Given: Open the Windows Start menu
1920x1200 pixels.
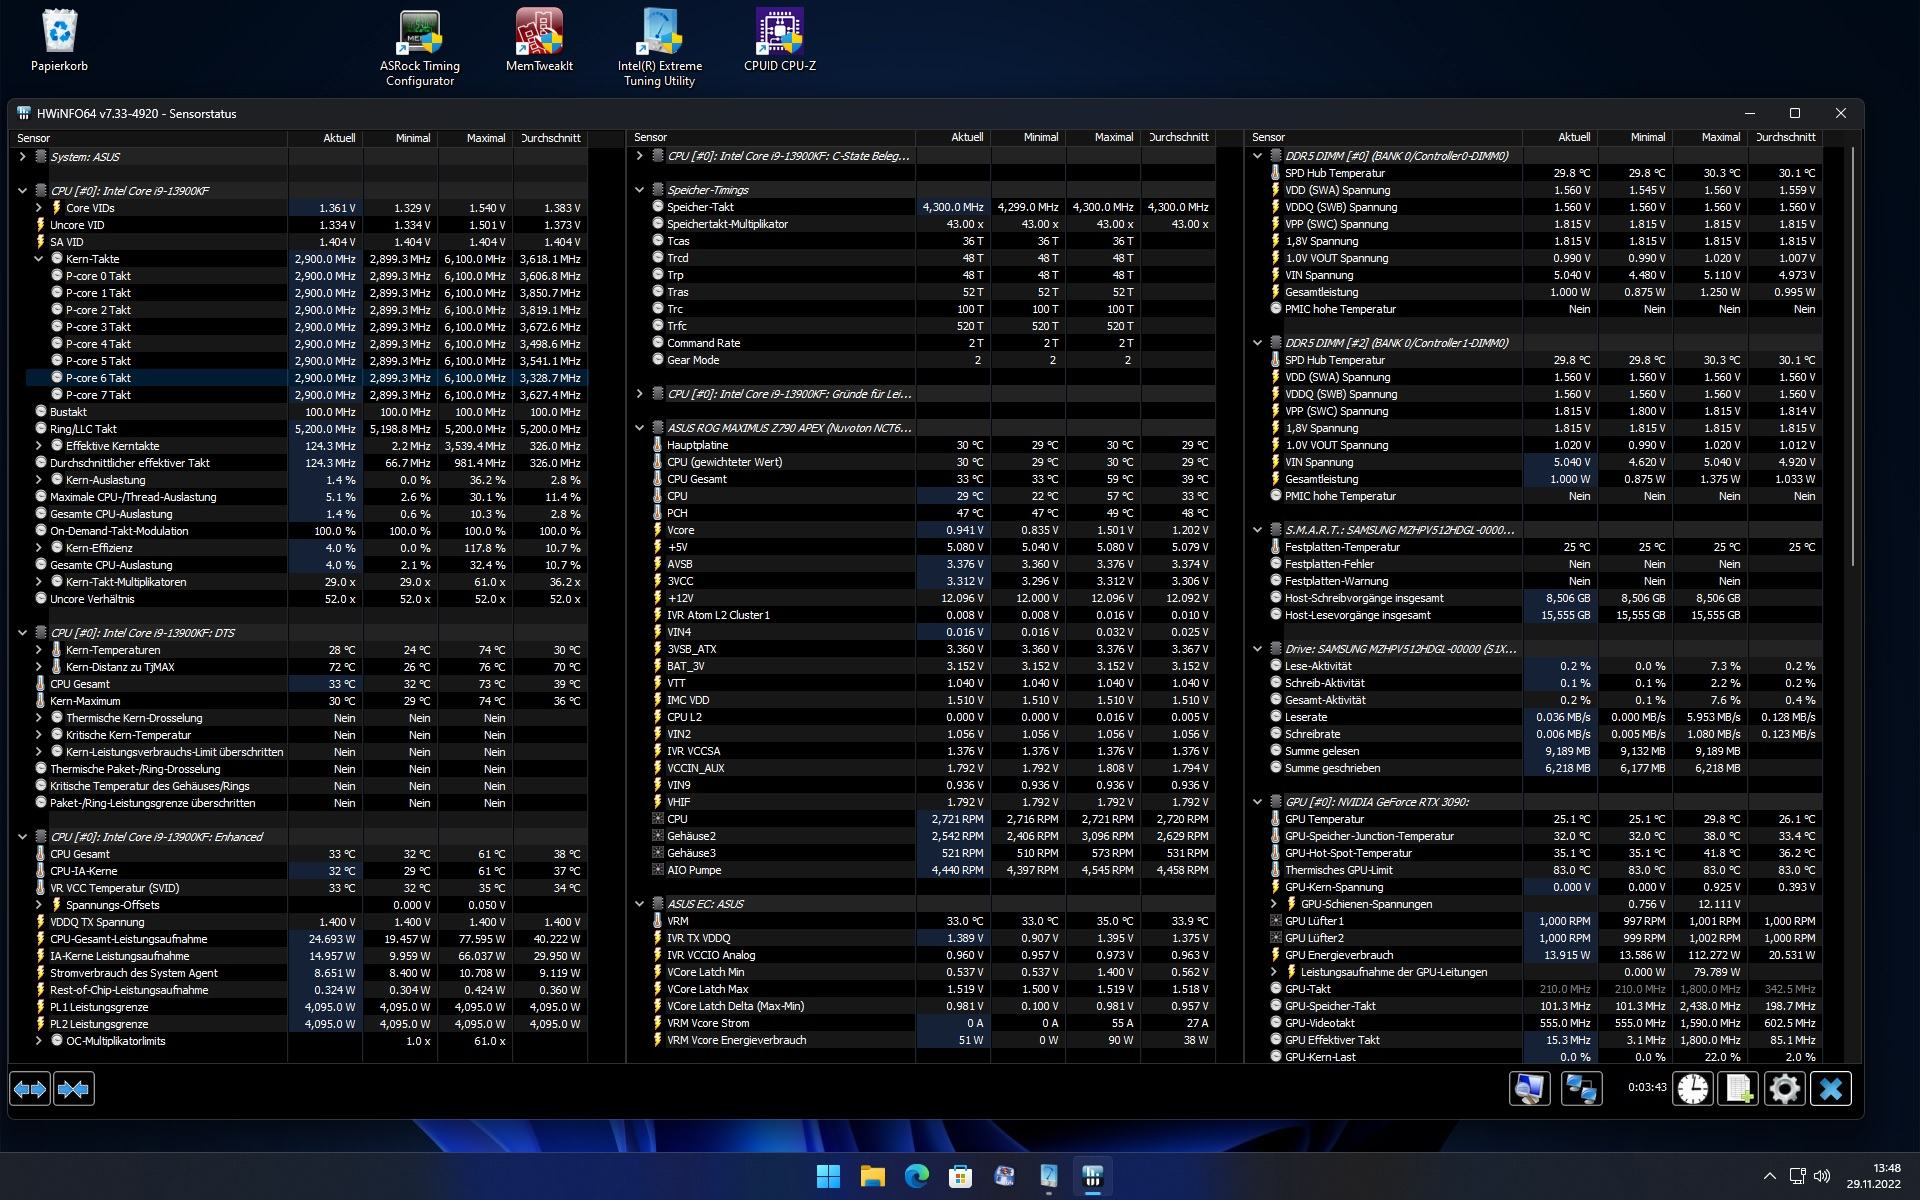Looking at the screenshot, I should (829, 1176).
